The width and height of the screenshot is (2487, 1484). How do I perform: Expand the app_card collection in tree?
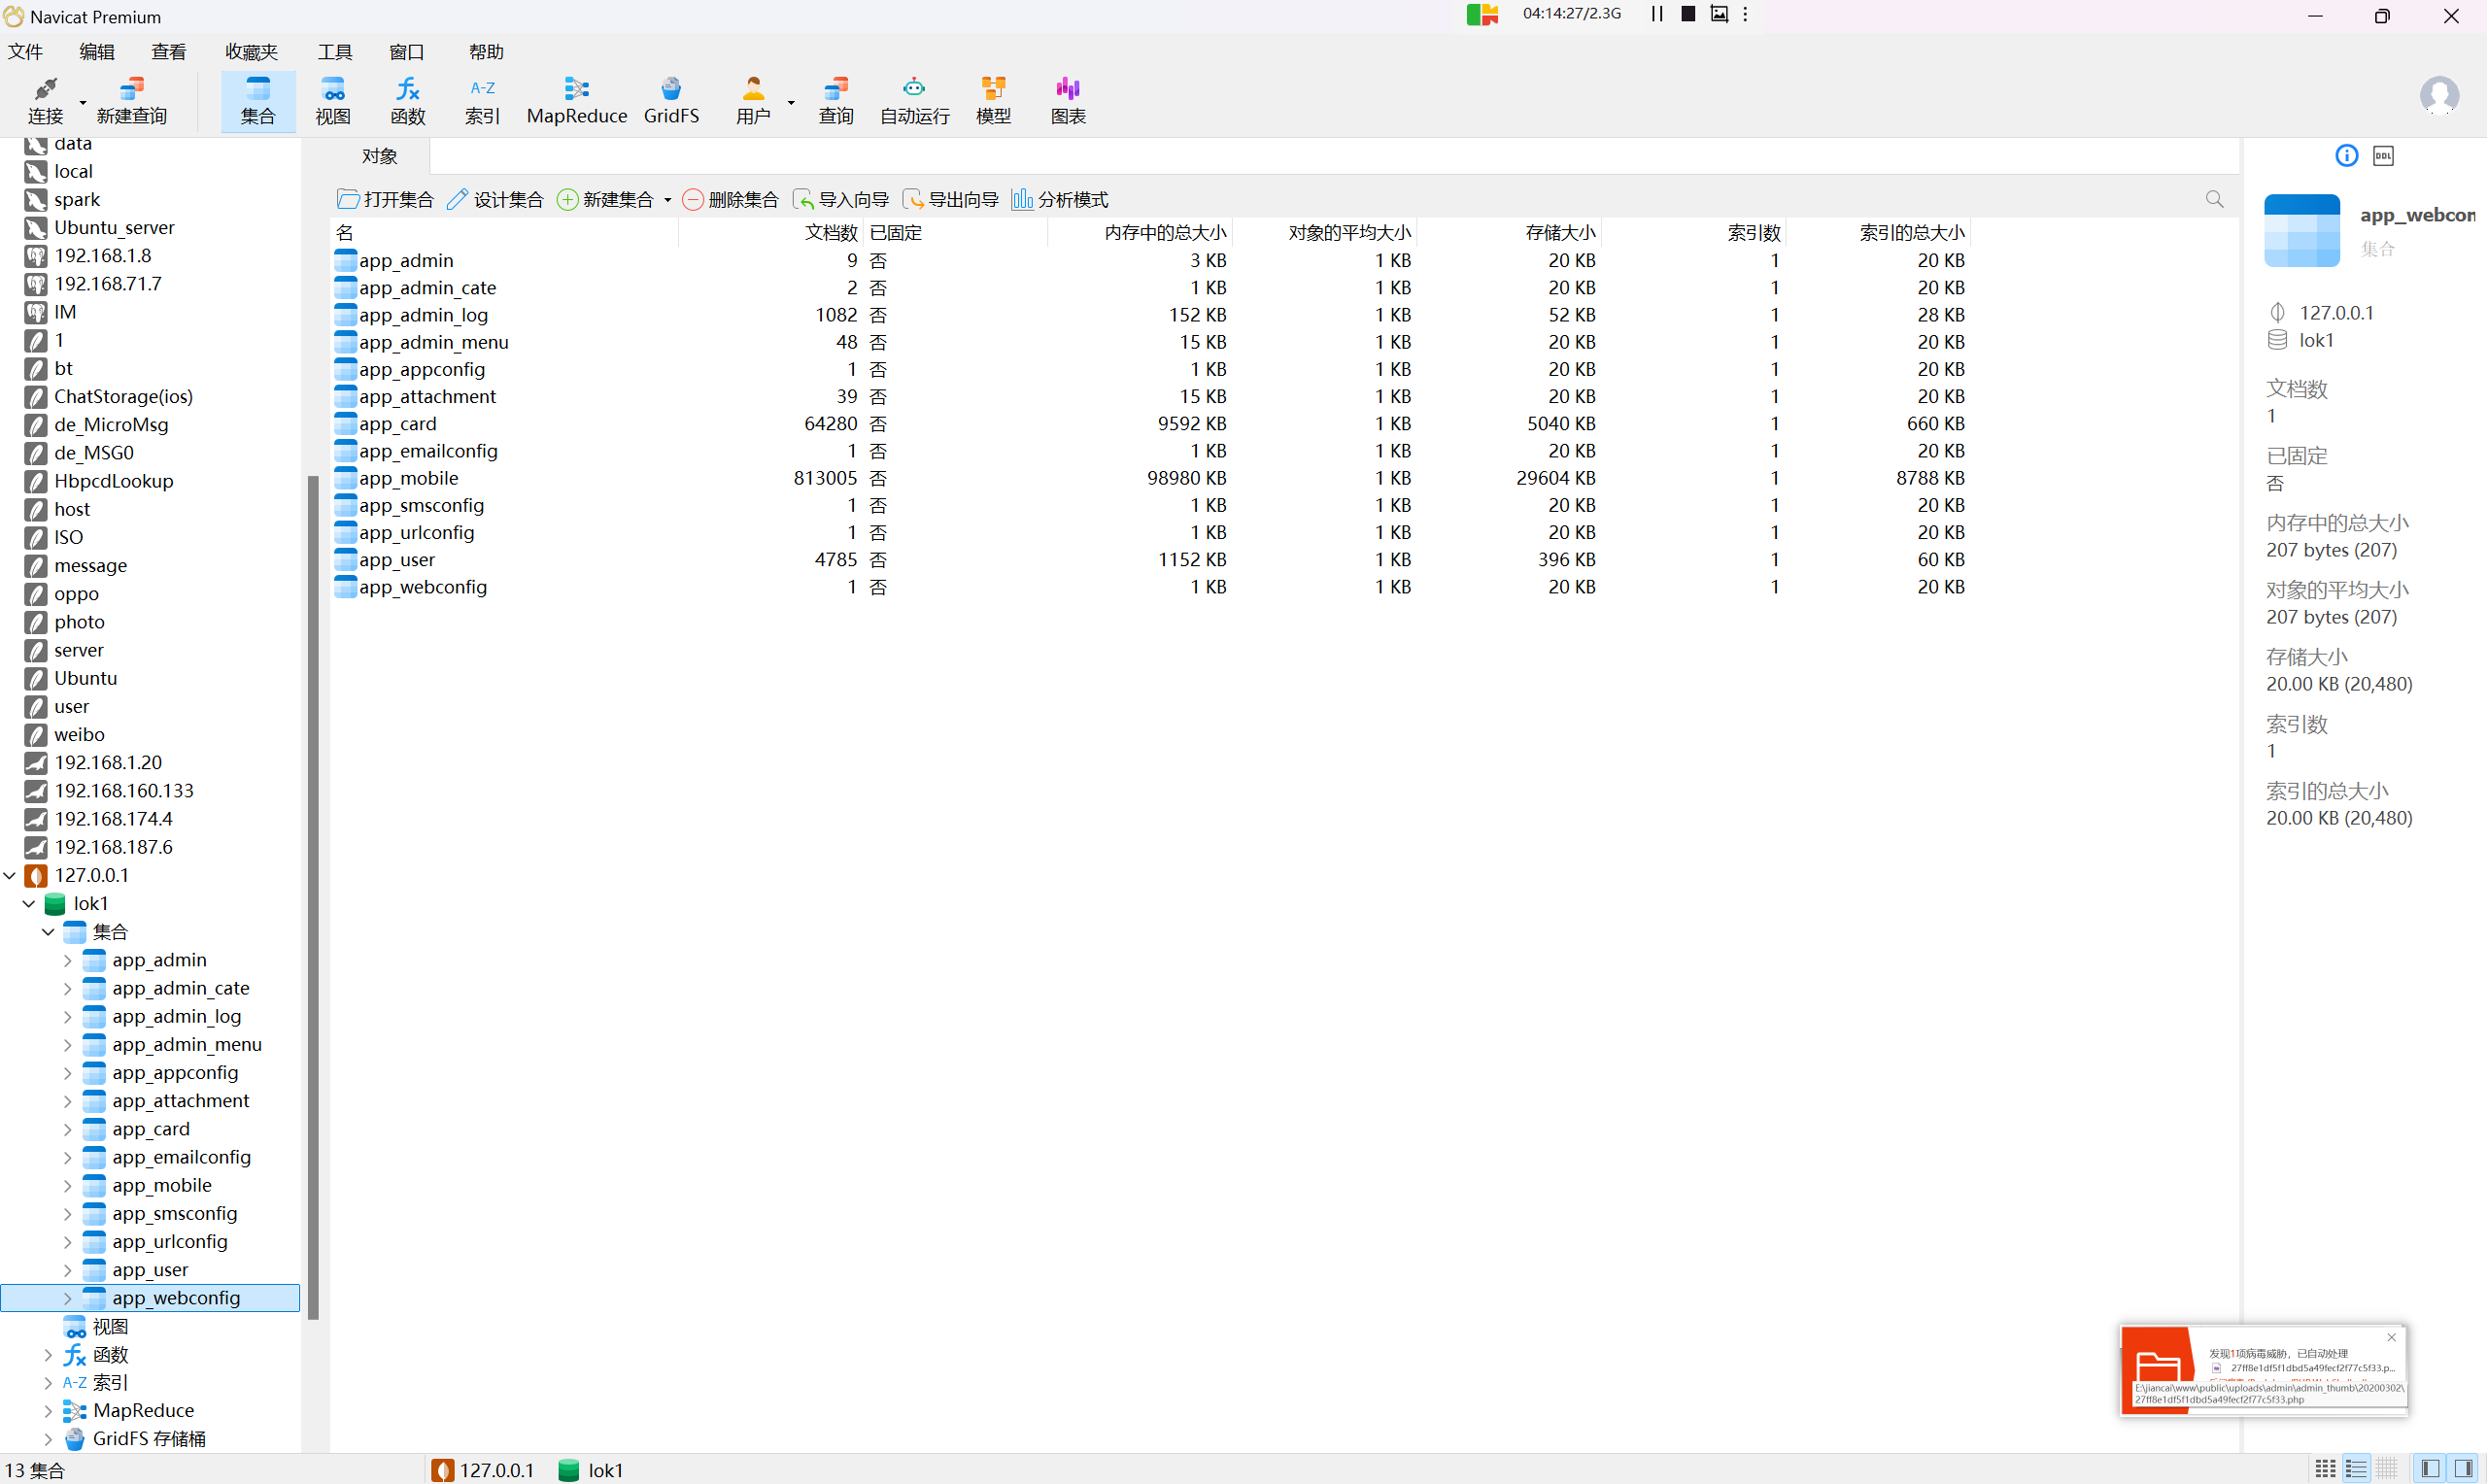click(67, 1130)
